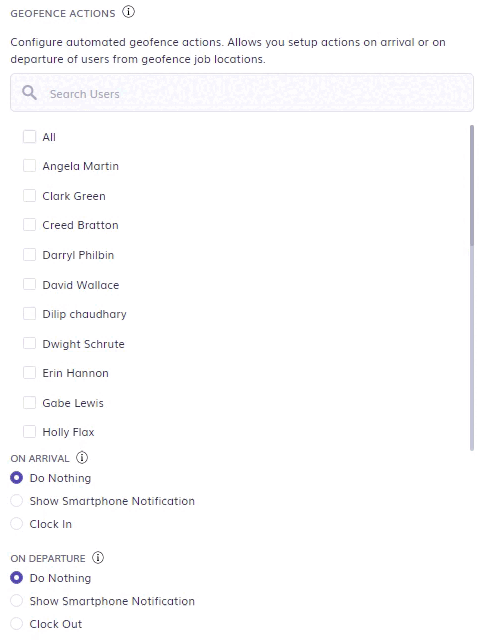
Task: Click the Geofence Actions info icon
Action: point(128,12)
